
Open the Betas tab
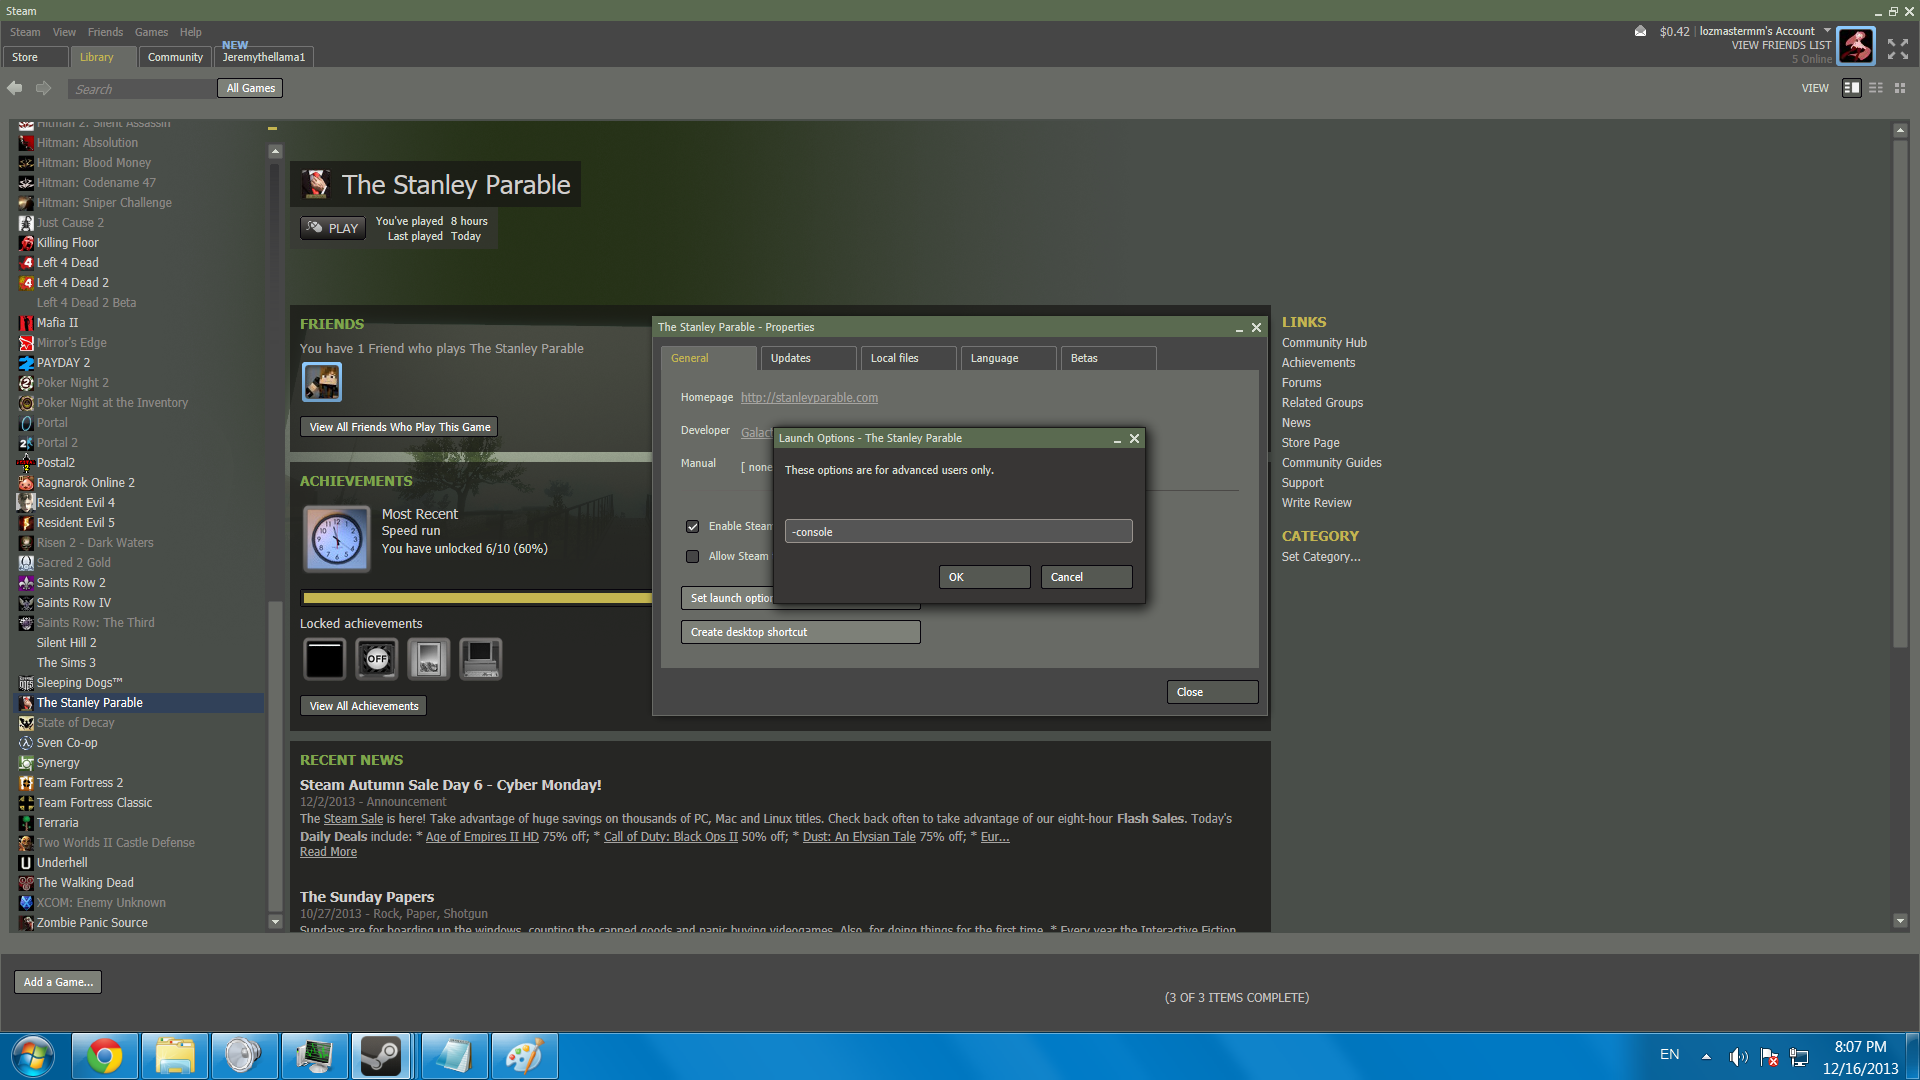[x=1107, y=358]
